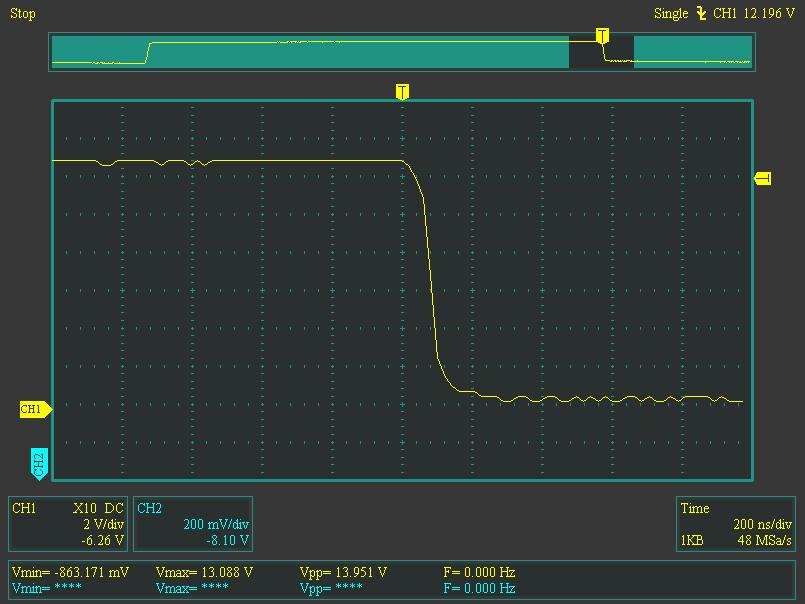Click the Vpp 13.951 V measurement readout
Viewport: 805px width, 604px height.
(x=343, y=572)
